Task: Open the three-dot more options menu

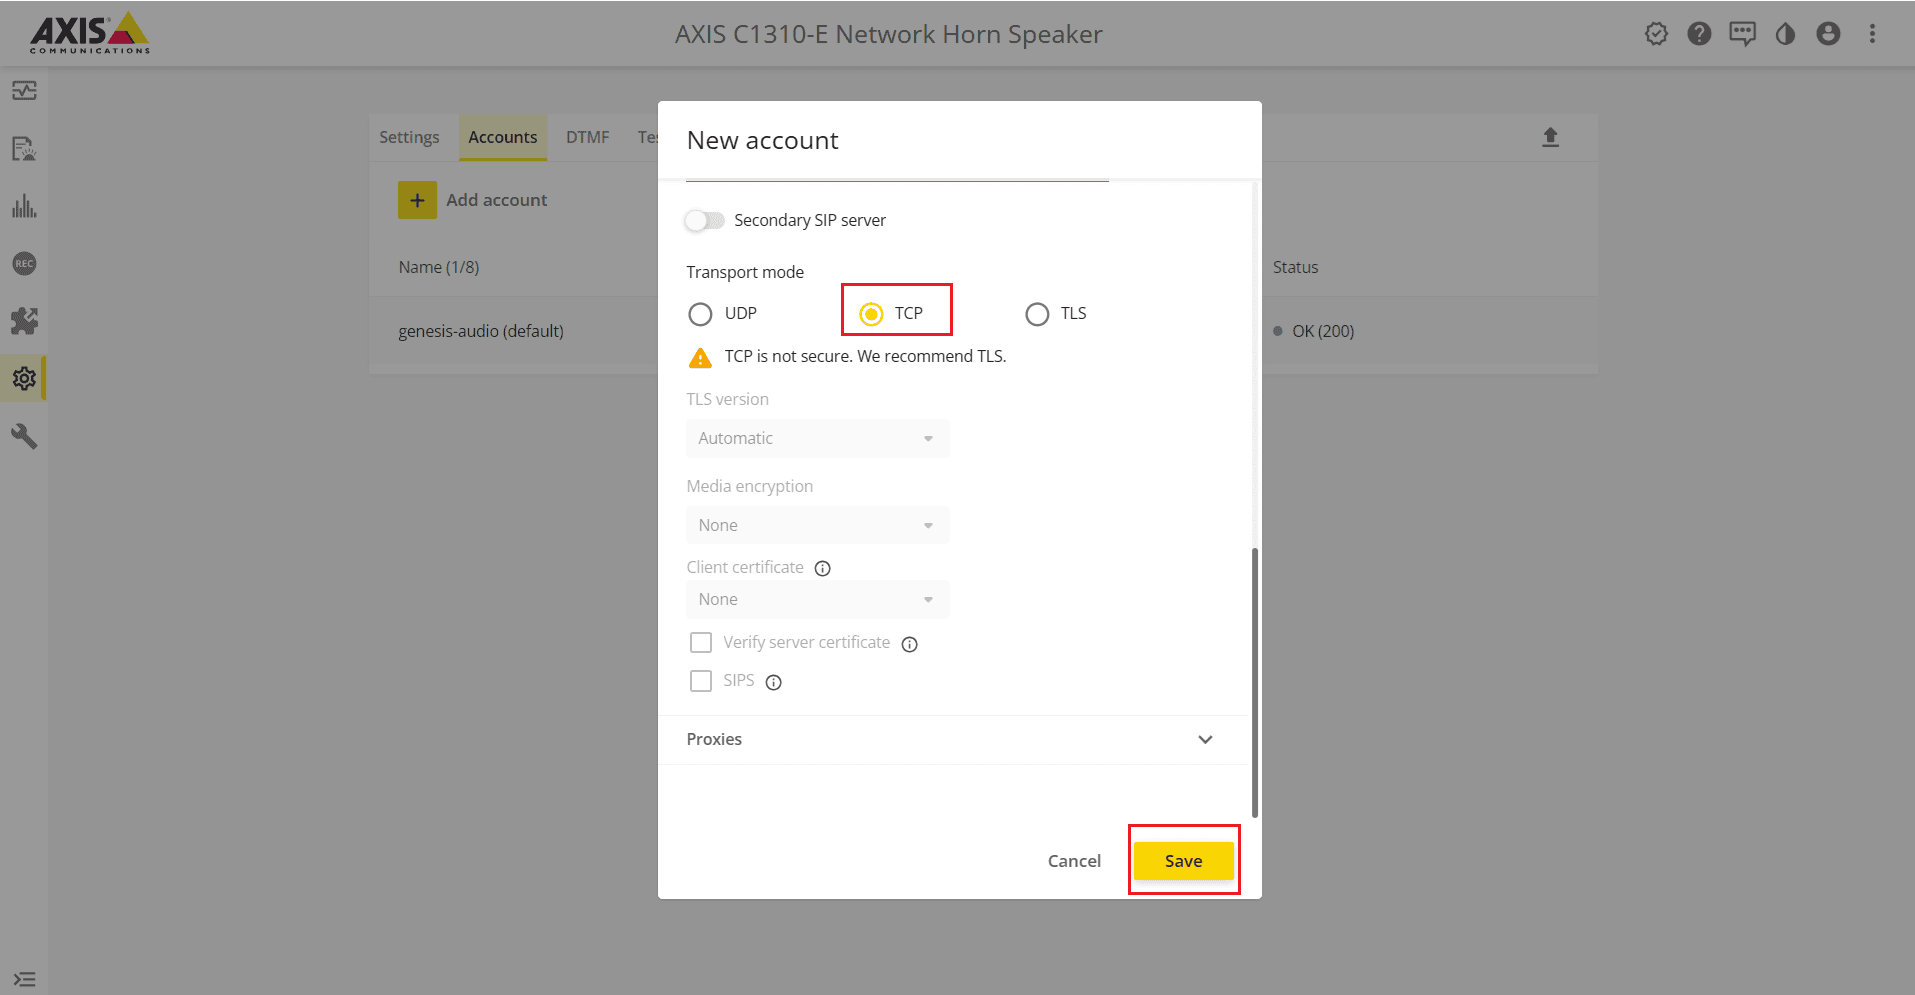Action: (x=1872, y=34)
